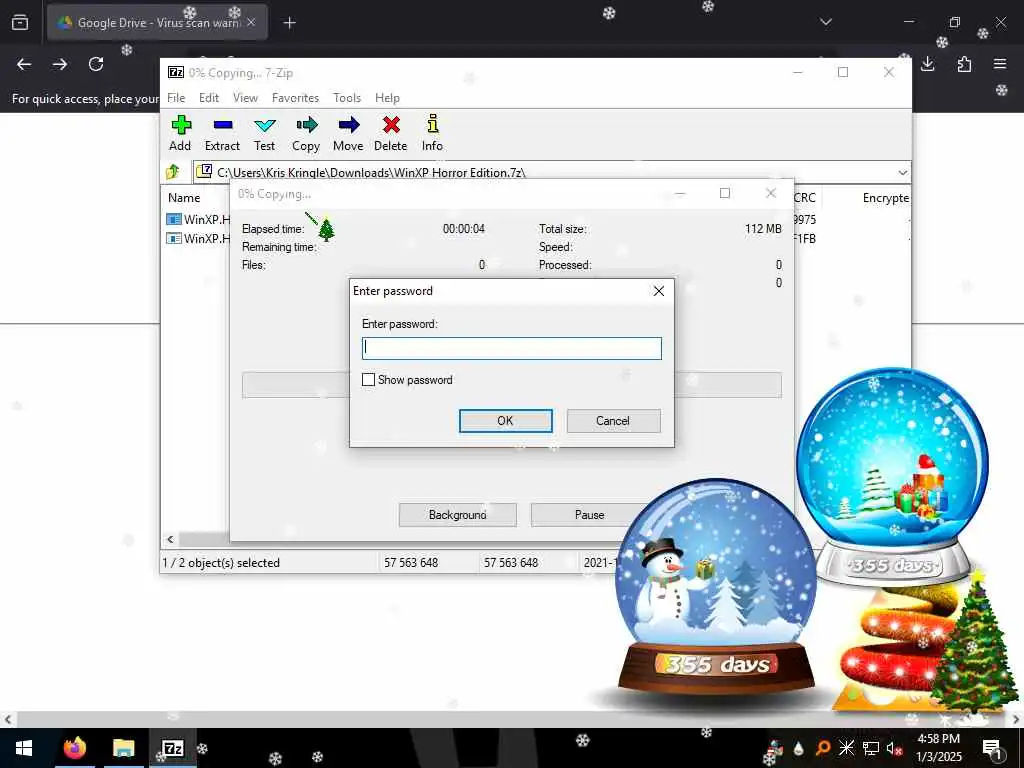This screenshot has height=768, width=1024.
Task: Click the green Add icon in 7-Zip toolbar
Action: (x=181, y=125)
